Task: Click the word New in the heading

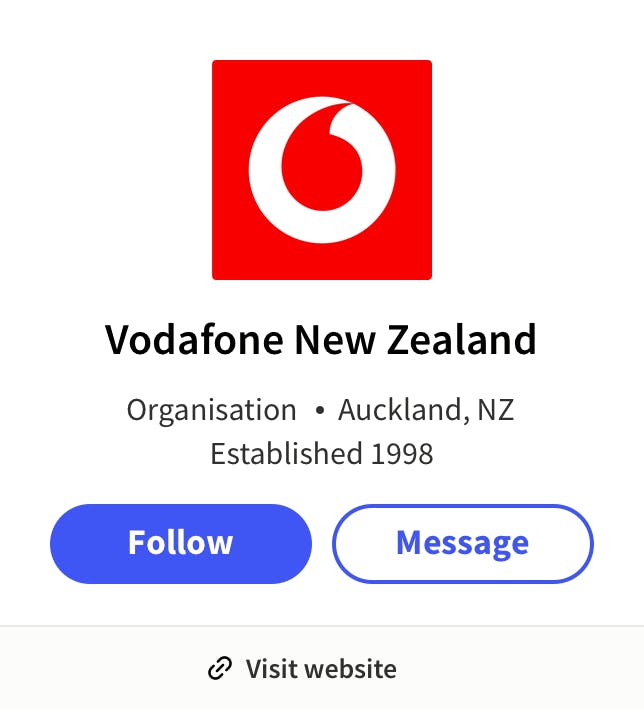Action: (335, 339)
